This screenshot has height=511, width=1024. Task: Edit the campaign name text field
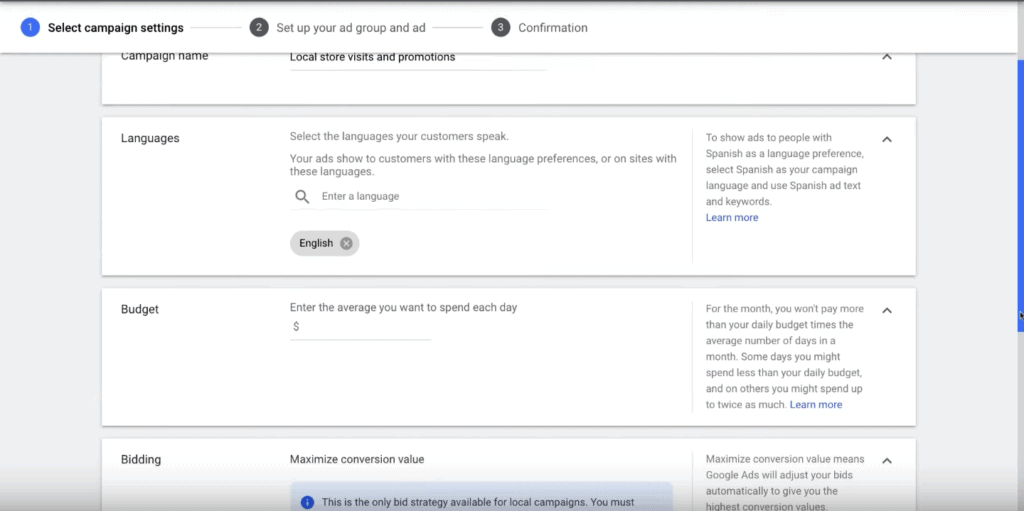point(418,57)
